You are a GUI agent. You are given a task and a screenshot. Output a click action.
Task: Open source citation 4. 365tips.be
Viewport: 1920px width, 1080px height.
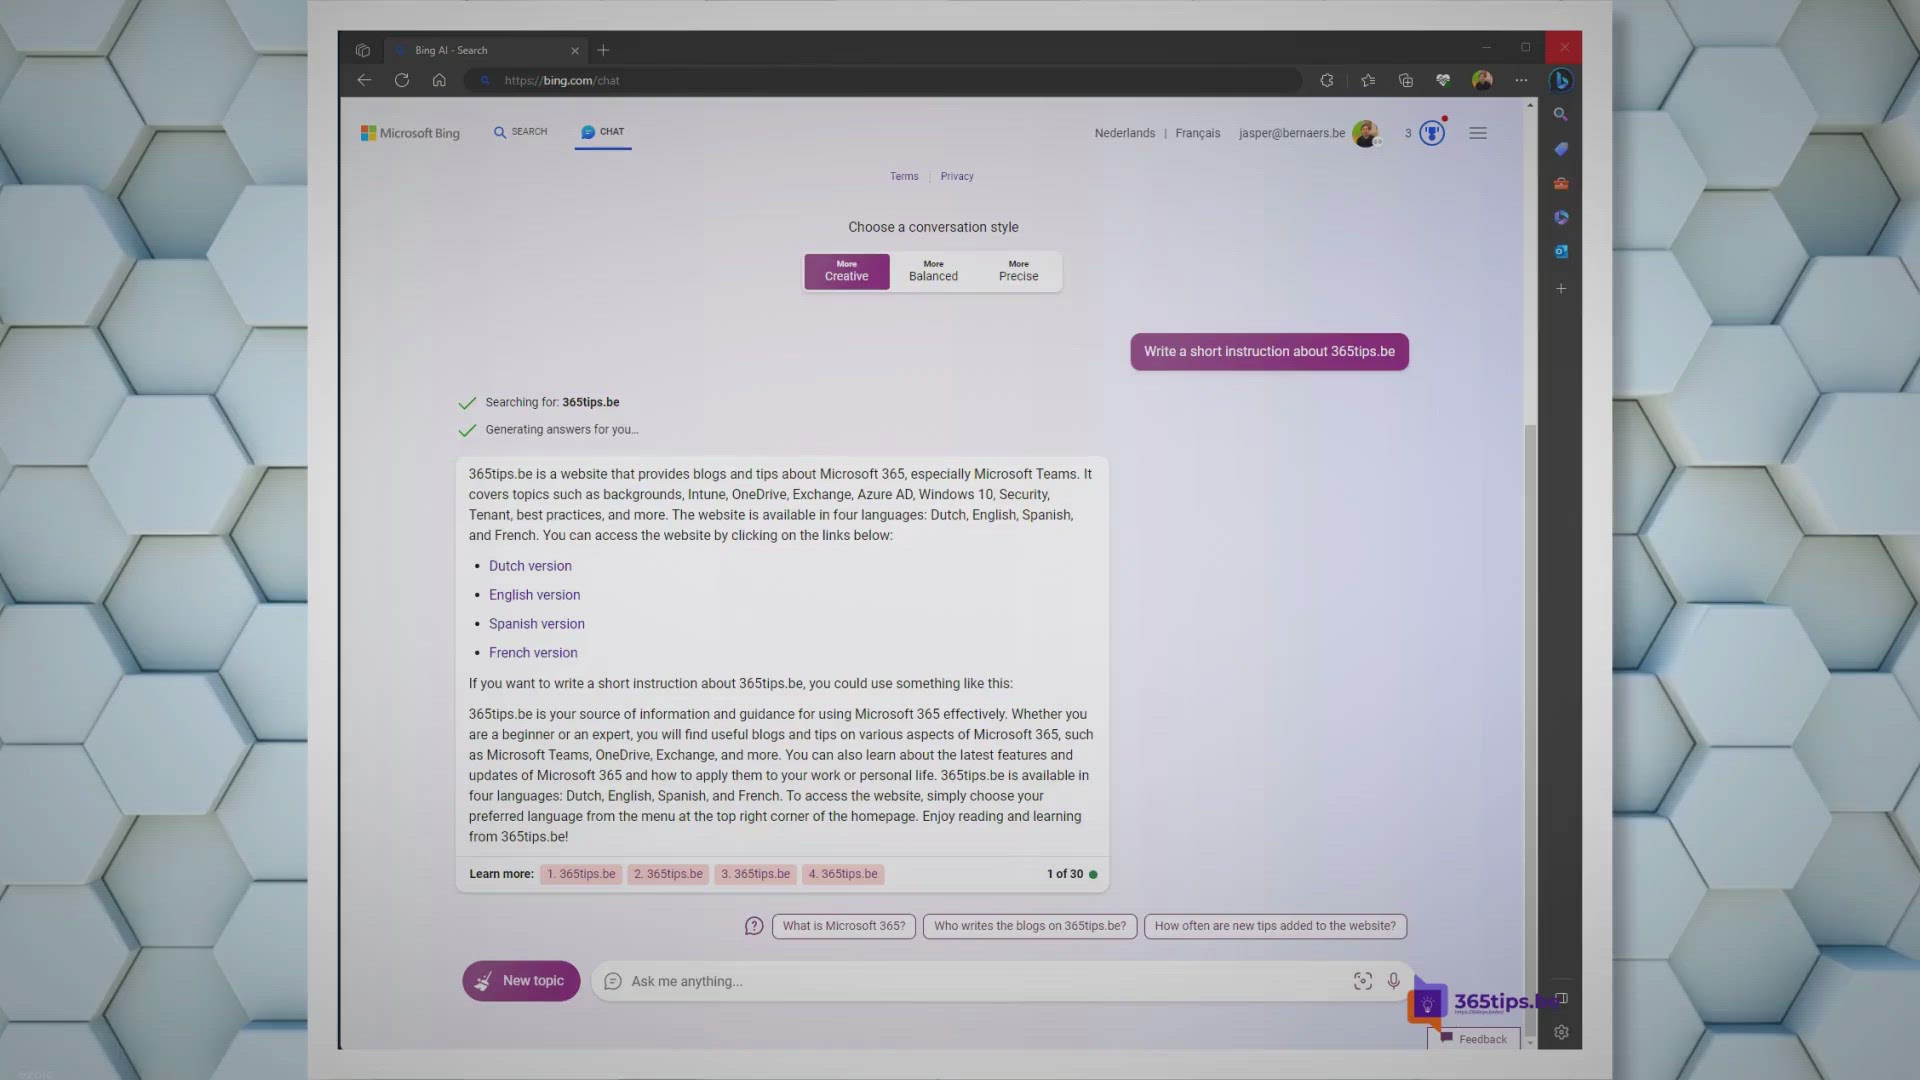pyautogui.click(x=843, y=874)
